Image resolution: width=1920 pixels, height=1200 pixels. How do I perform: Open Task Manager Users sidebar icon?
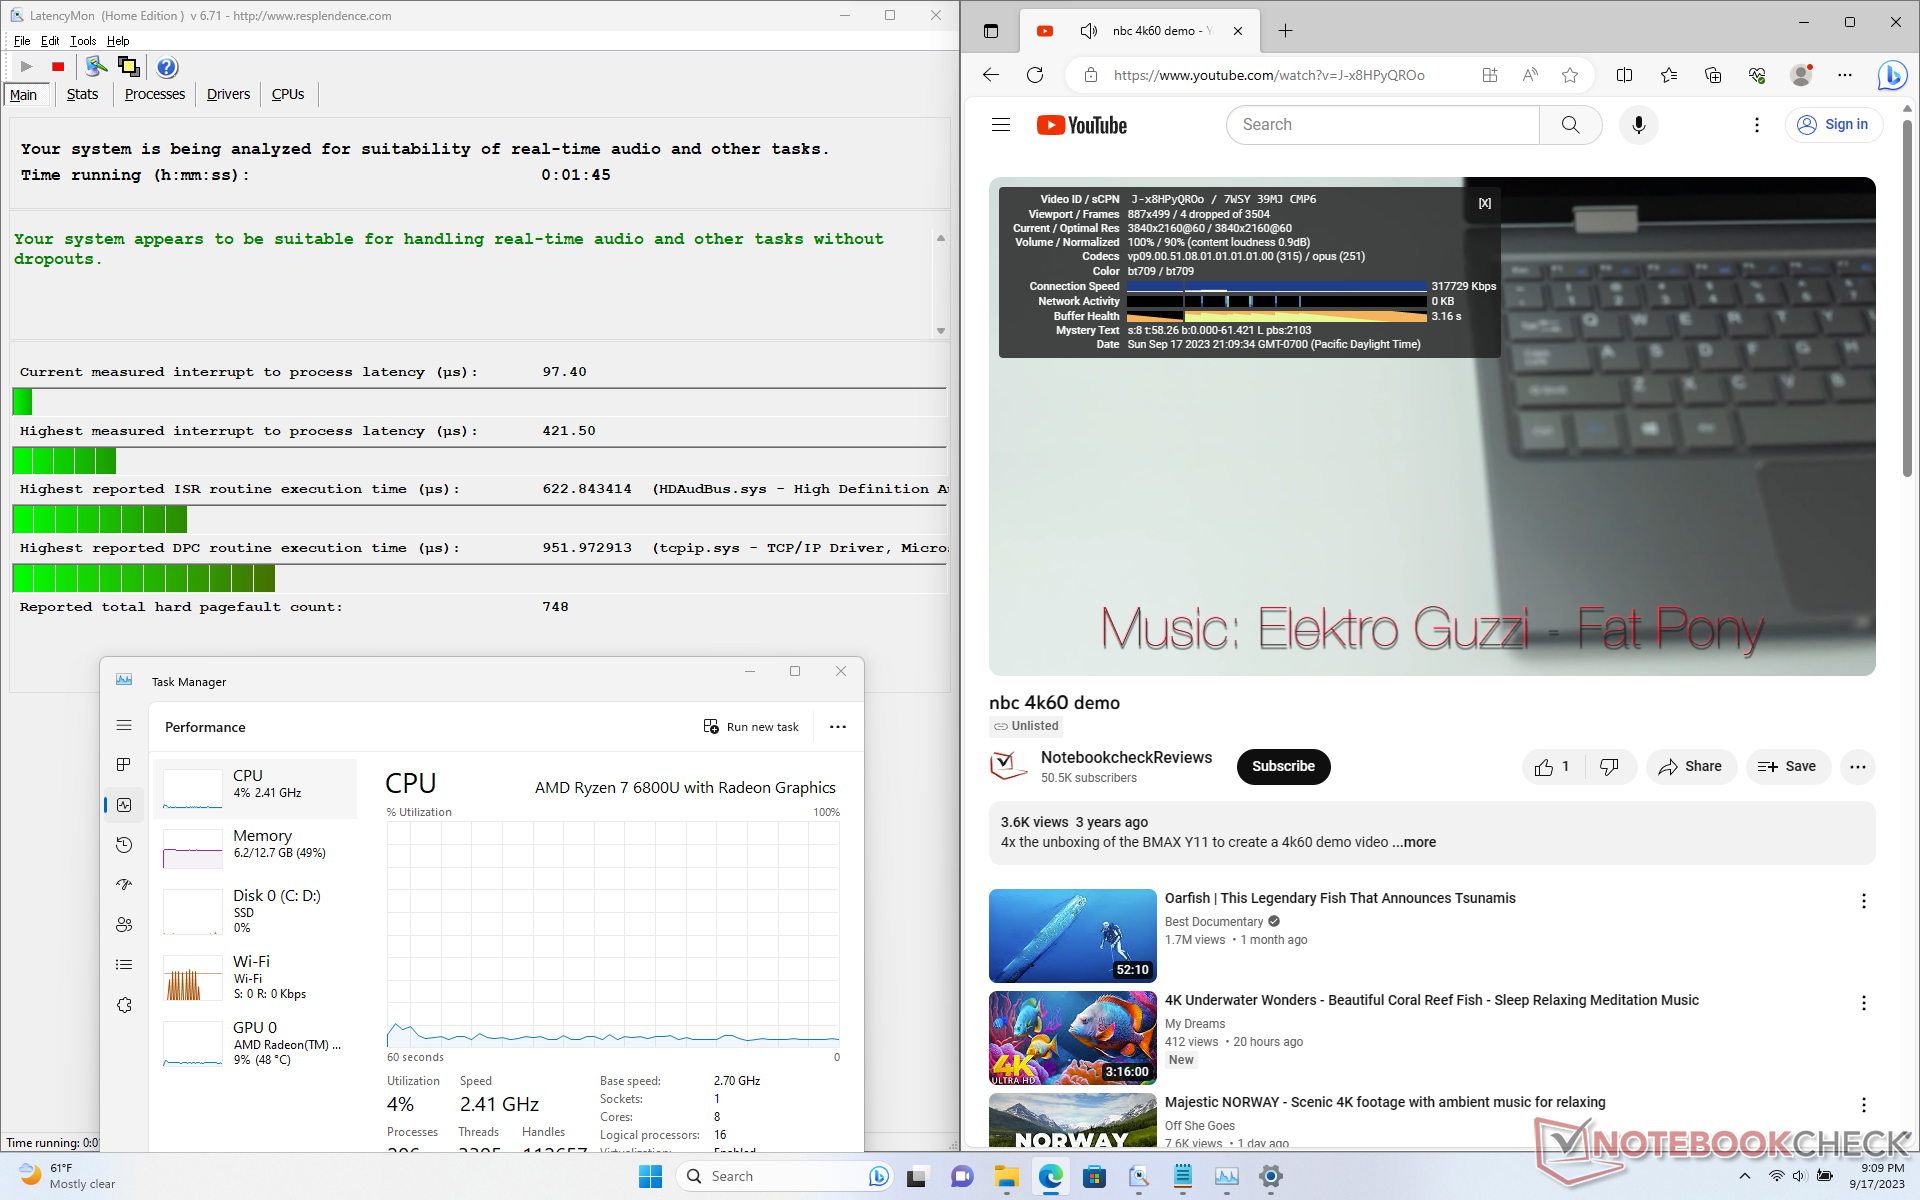coord(124,925)
